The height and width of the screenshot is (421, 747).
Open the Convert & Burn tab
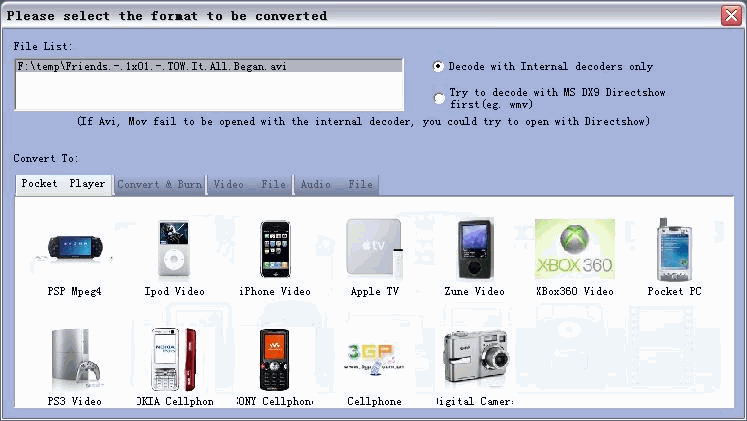(x=159, y=185)
